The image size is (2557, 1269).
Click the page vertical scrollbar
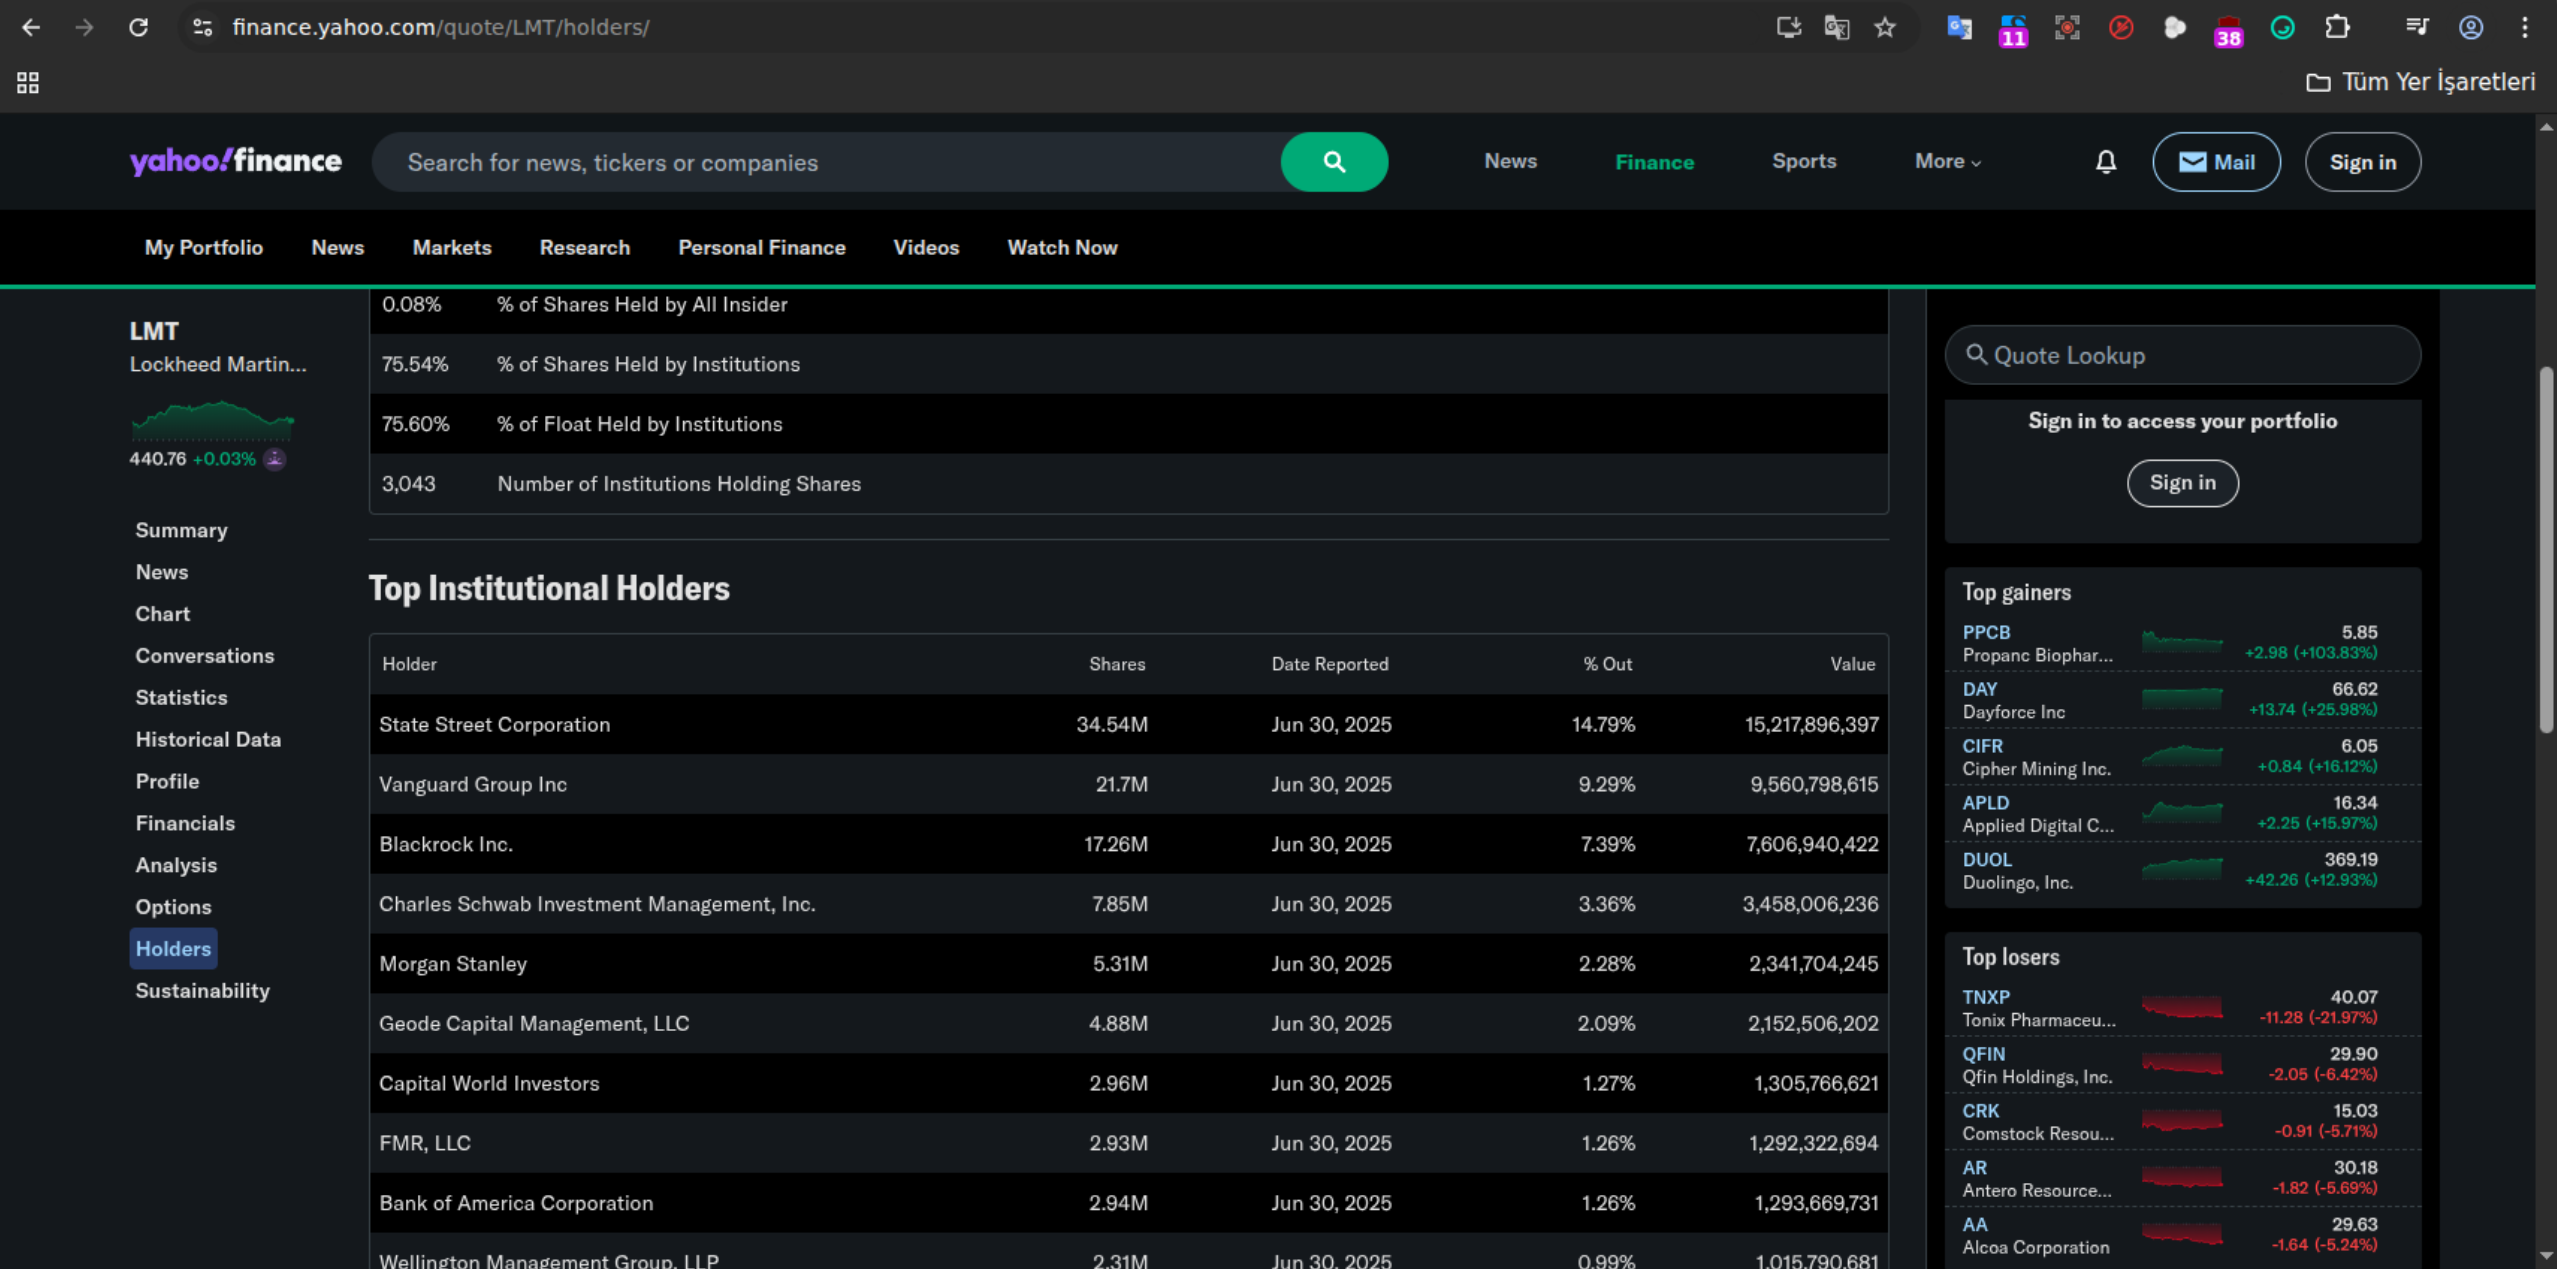(x=2546, y=550)
